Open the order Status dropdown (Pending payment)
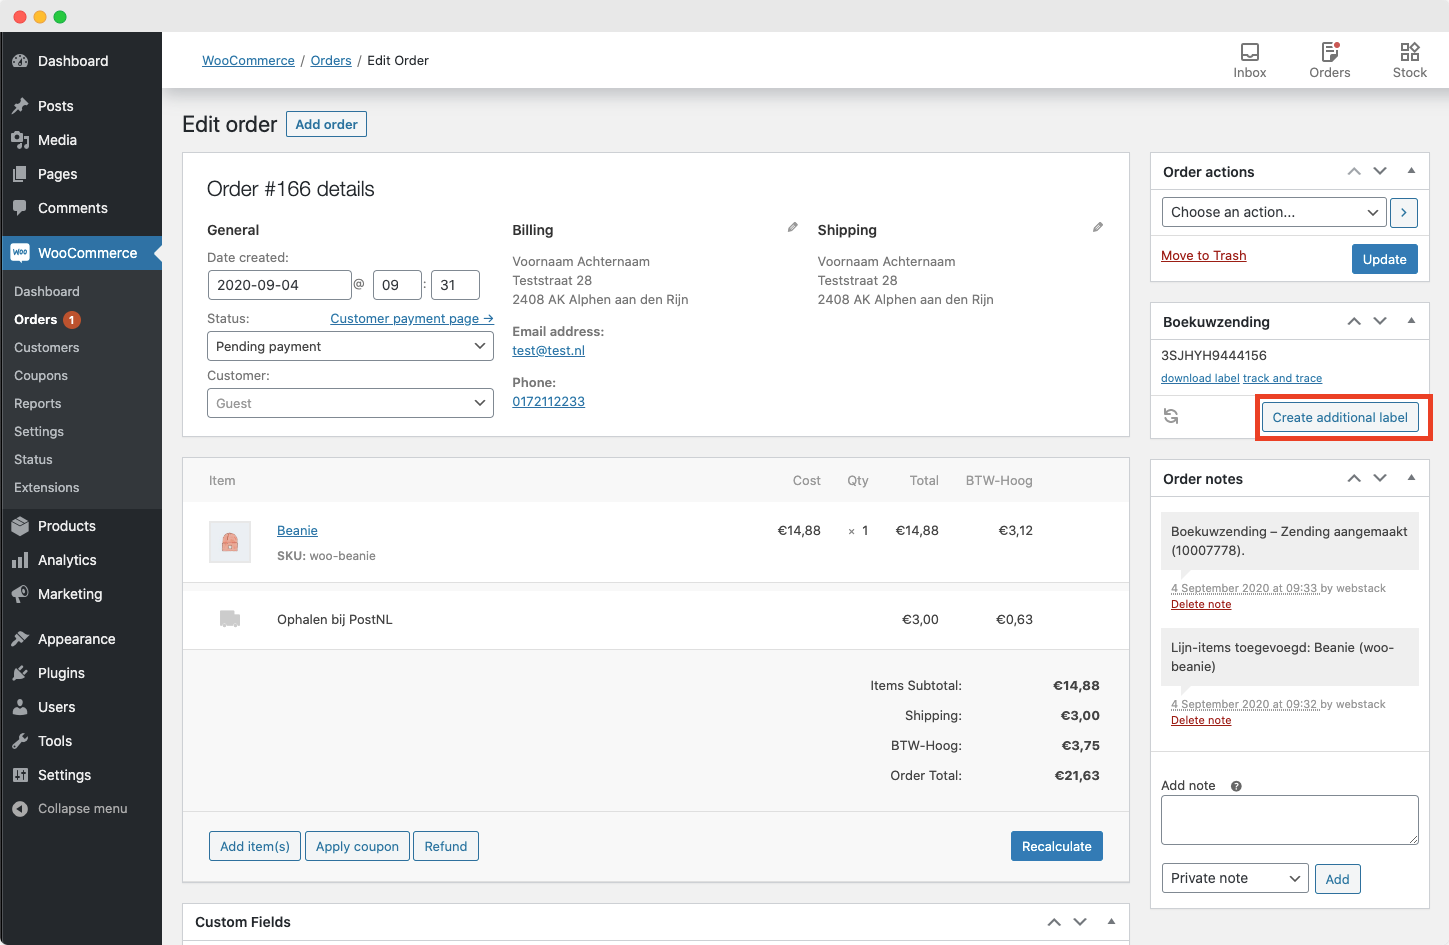The width and height of the screenshot is (1449, 945). (x=350, y=346)
